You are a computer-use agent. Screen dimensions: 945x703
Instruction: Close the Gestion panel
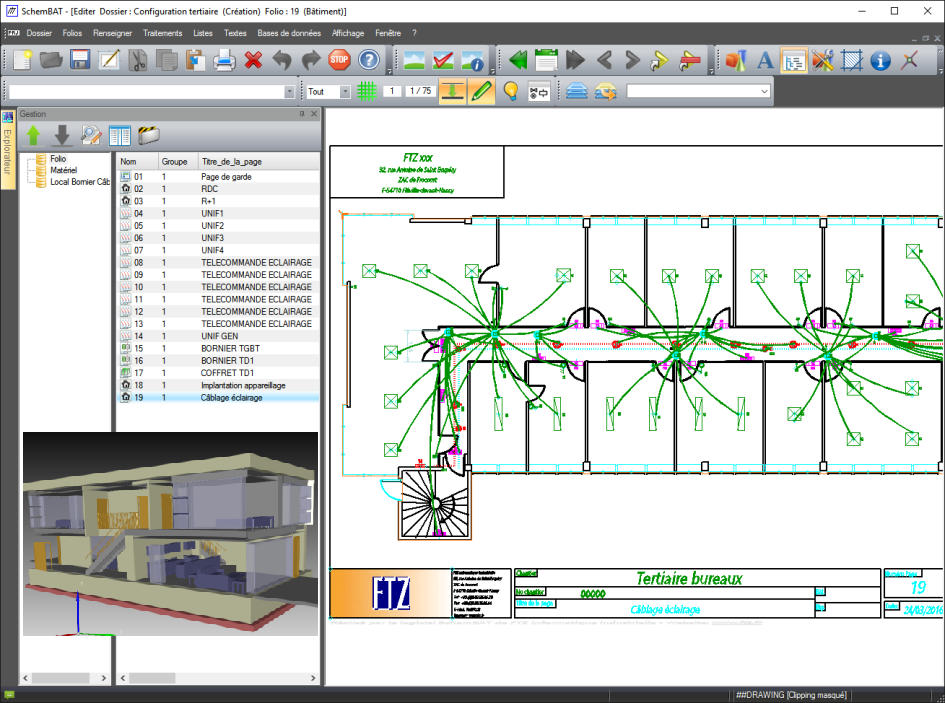(x=314, y=113)
